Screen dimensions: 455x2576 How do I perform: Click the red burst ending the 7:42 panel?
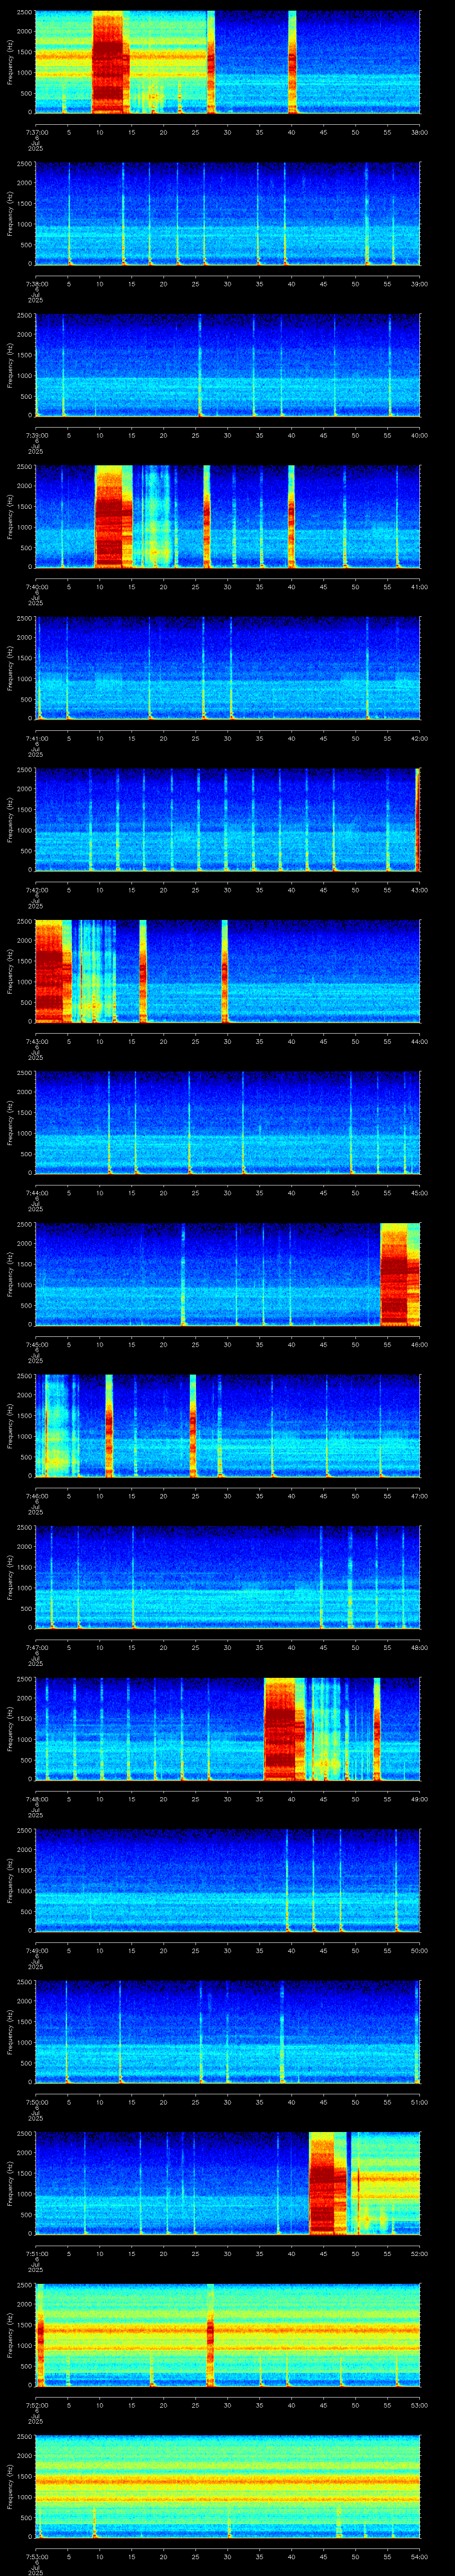418,820
